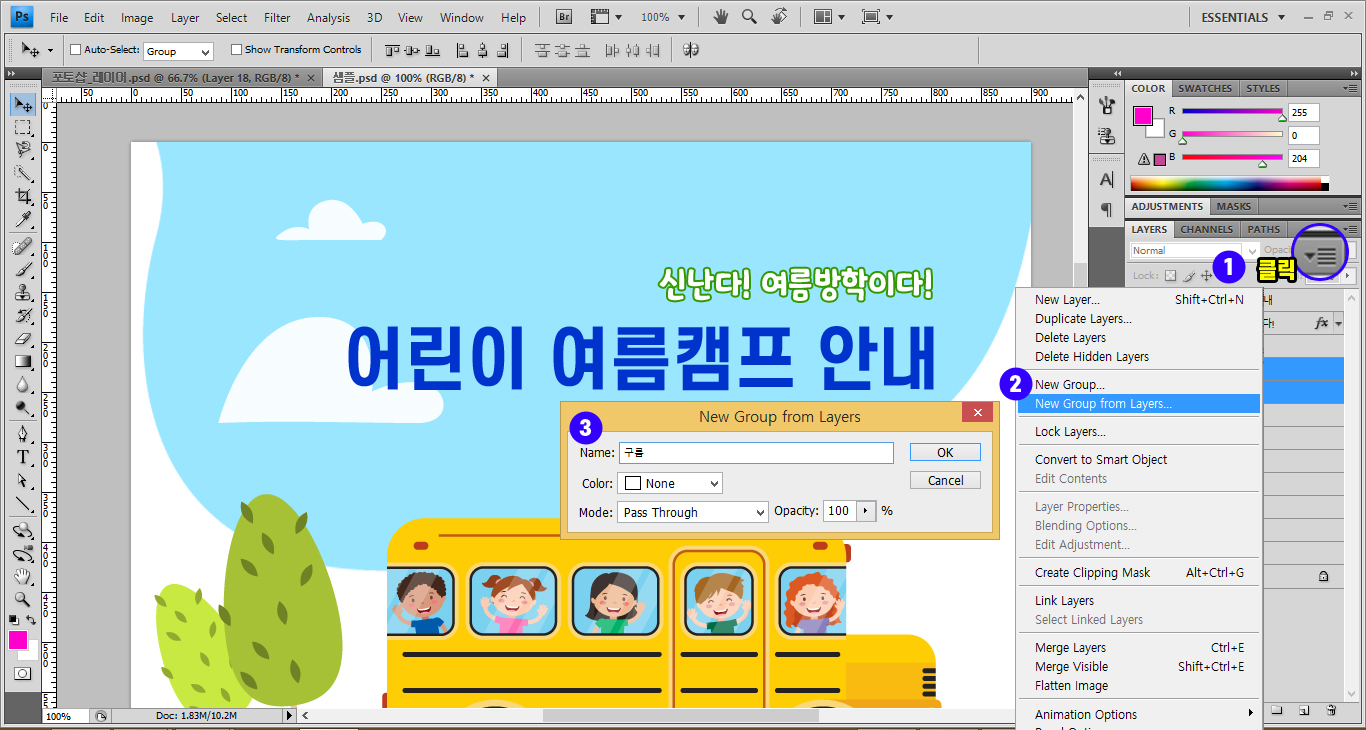Open the Opacity arrow in New Group dialog
Viewport: 1366px width, 730px height.
click(x=866, y=511)
